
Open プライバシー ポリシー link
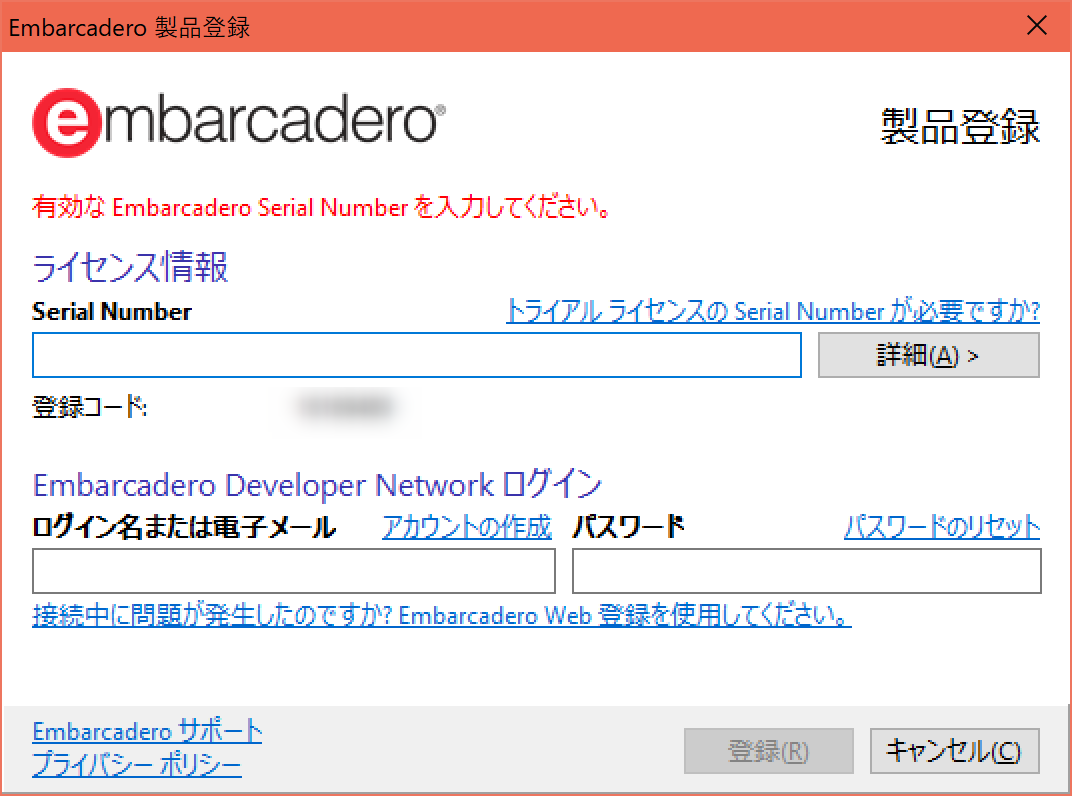click(137, 764)
